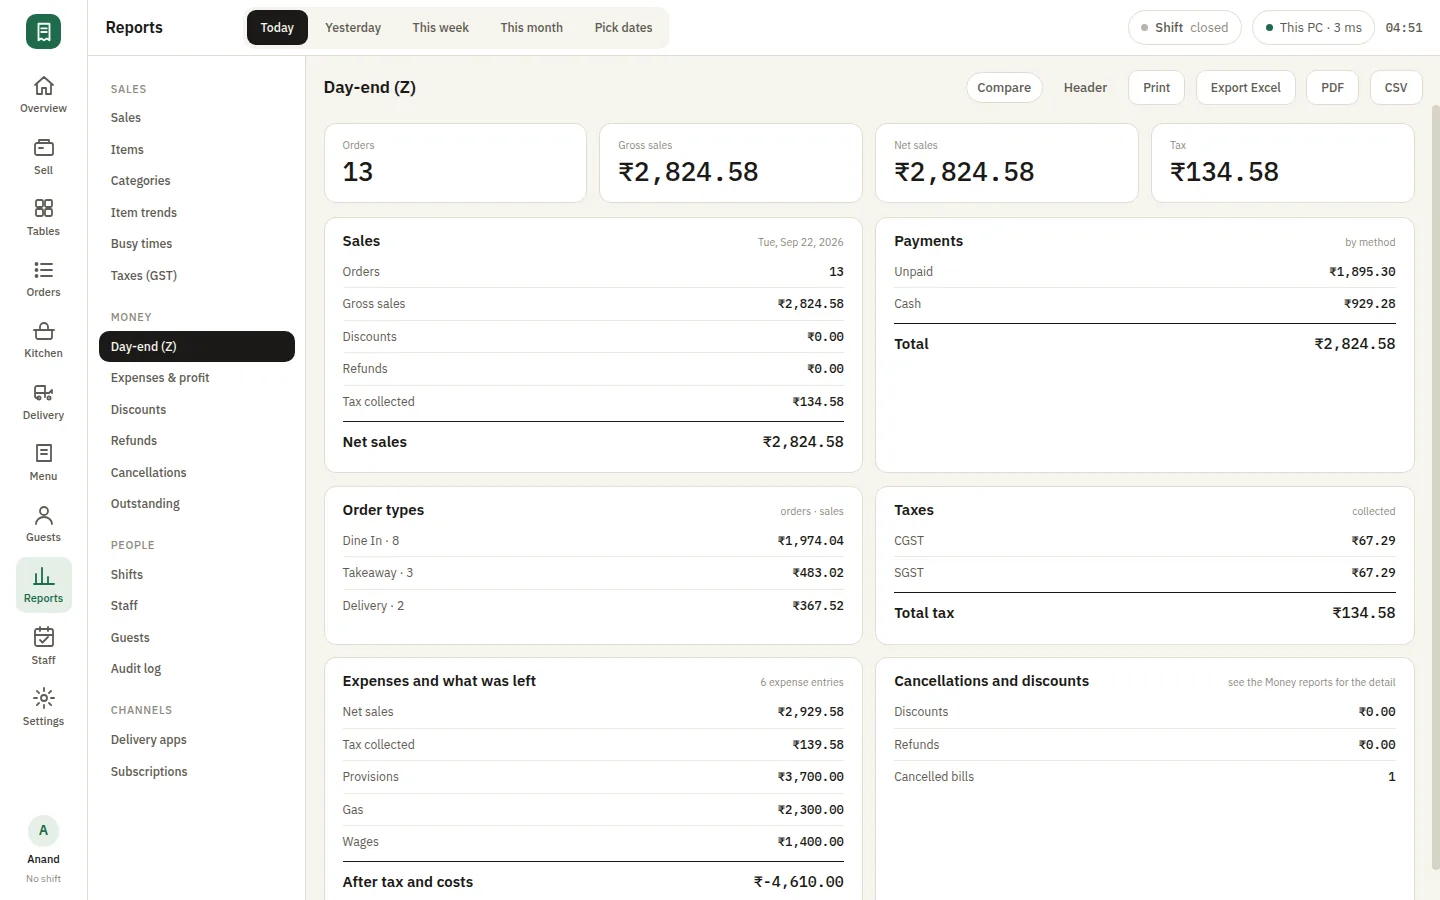Export the report to Excel
Screen dimensions: 1440x900
pos(1245,88)
